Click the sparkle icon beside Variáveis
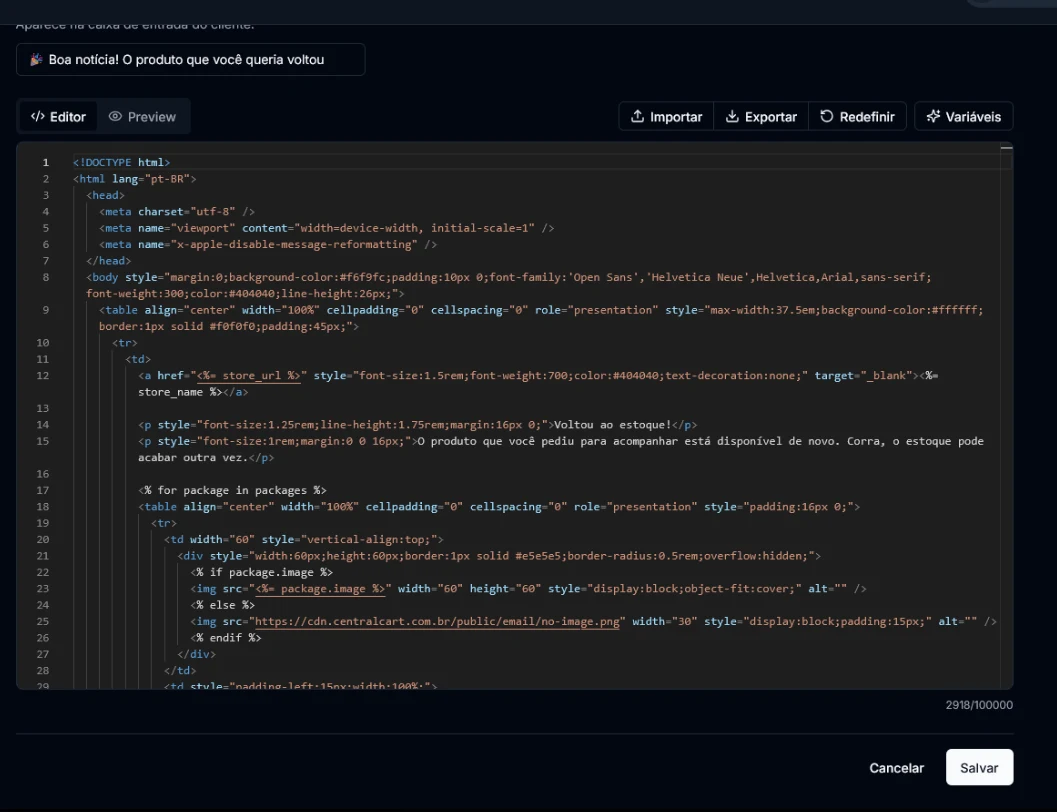This screenshot has height=812, width=1057. pos(933,116)
